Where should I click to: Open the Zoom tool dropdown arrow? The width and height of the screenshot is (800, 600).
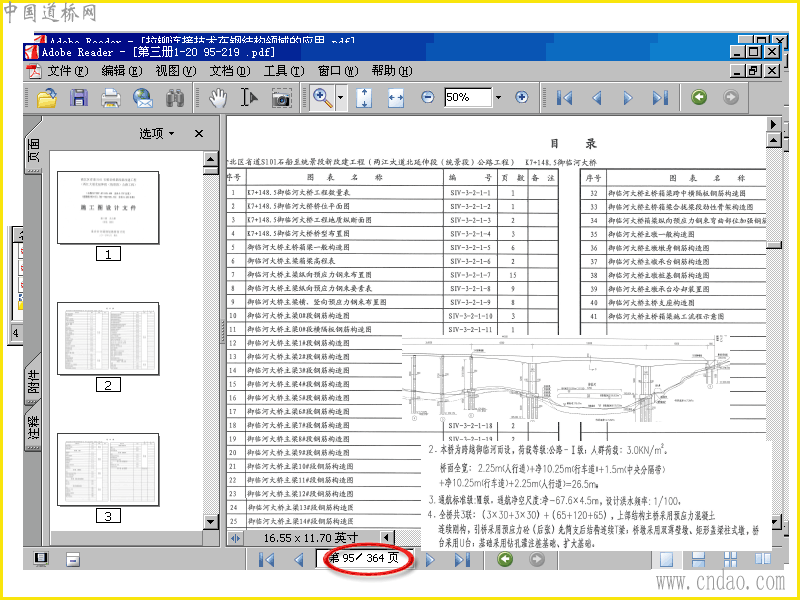pyautogui.click(x=340, y=97)
